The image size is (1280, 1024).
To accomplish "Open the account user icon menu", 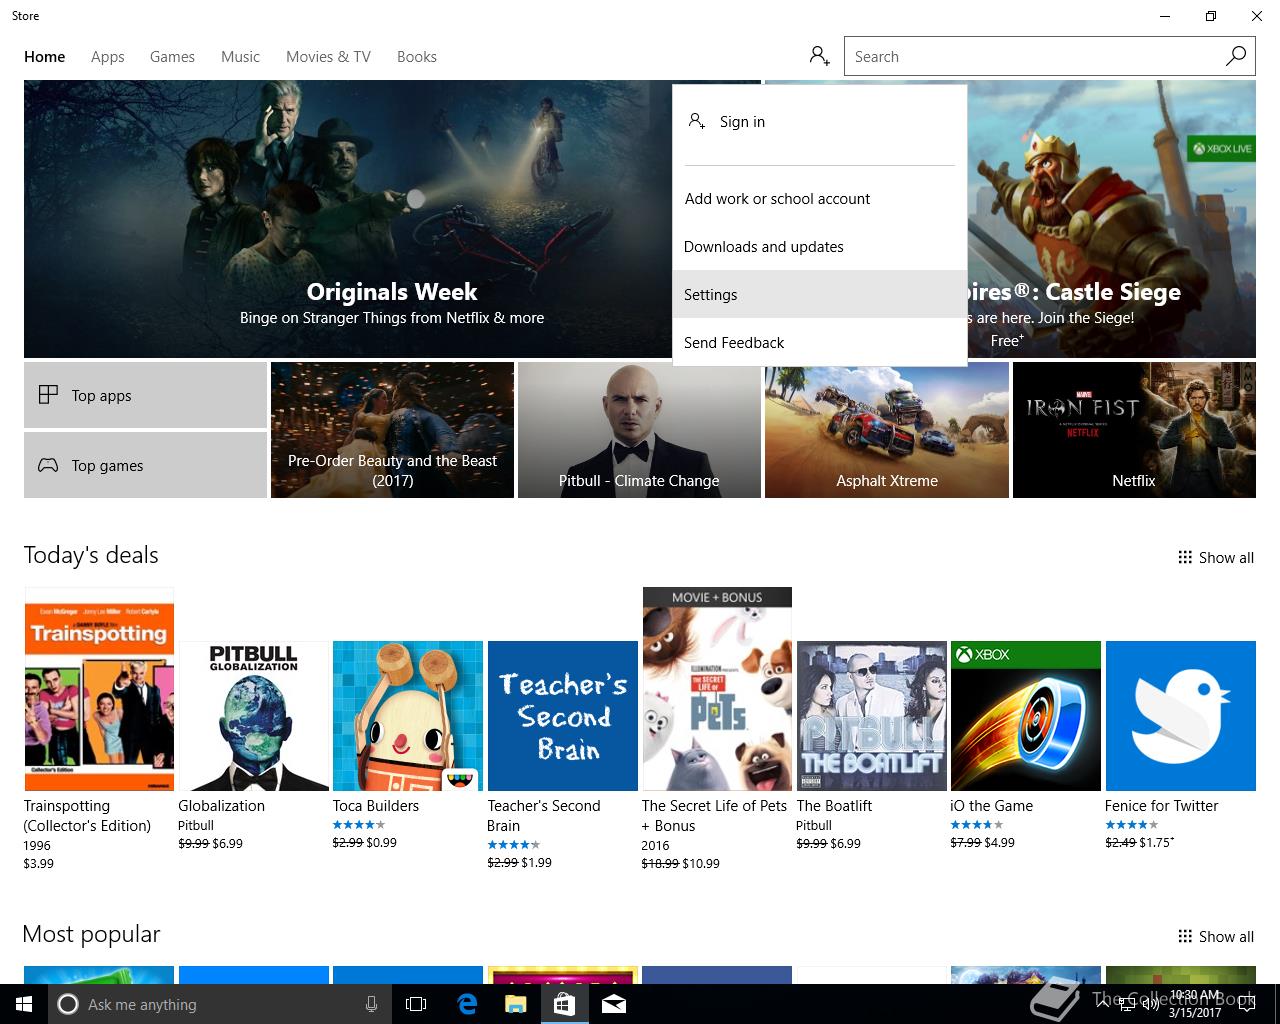I will pos(820,56).
